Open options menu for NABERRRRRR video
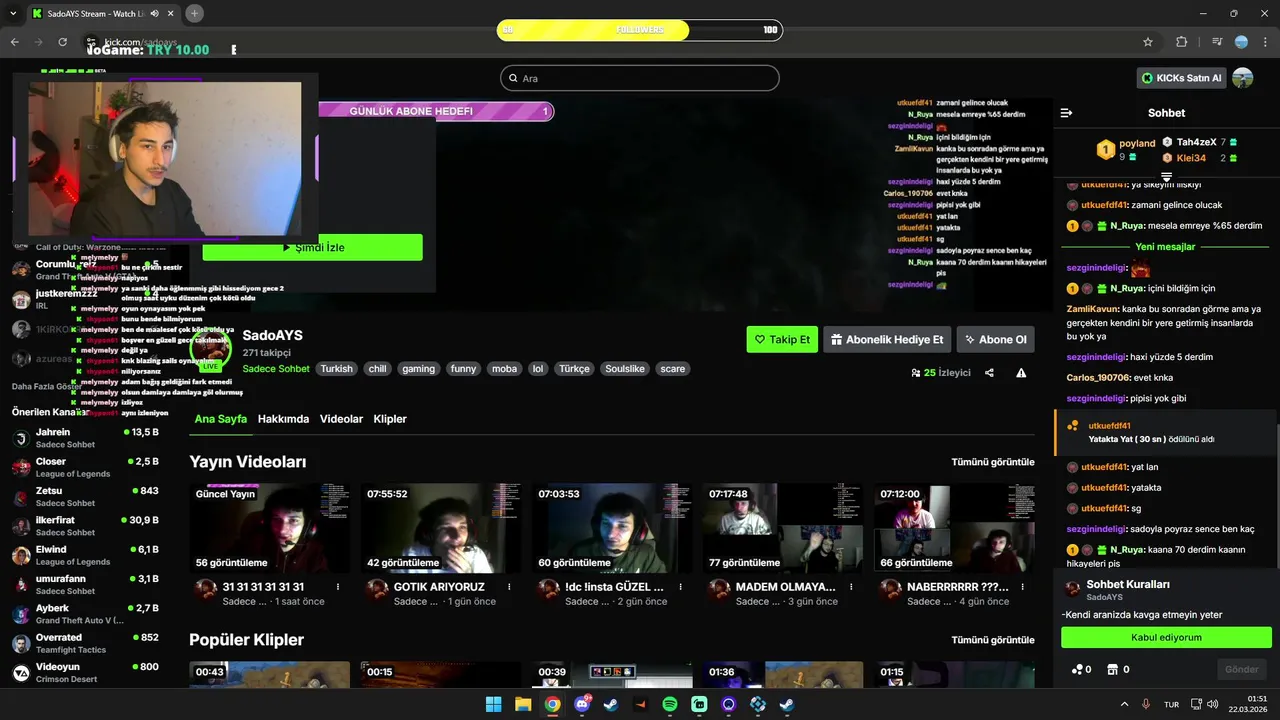Image resolution: width=1280 pixels, height=720 pixels. click(x=1022, y=587)
